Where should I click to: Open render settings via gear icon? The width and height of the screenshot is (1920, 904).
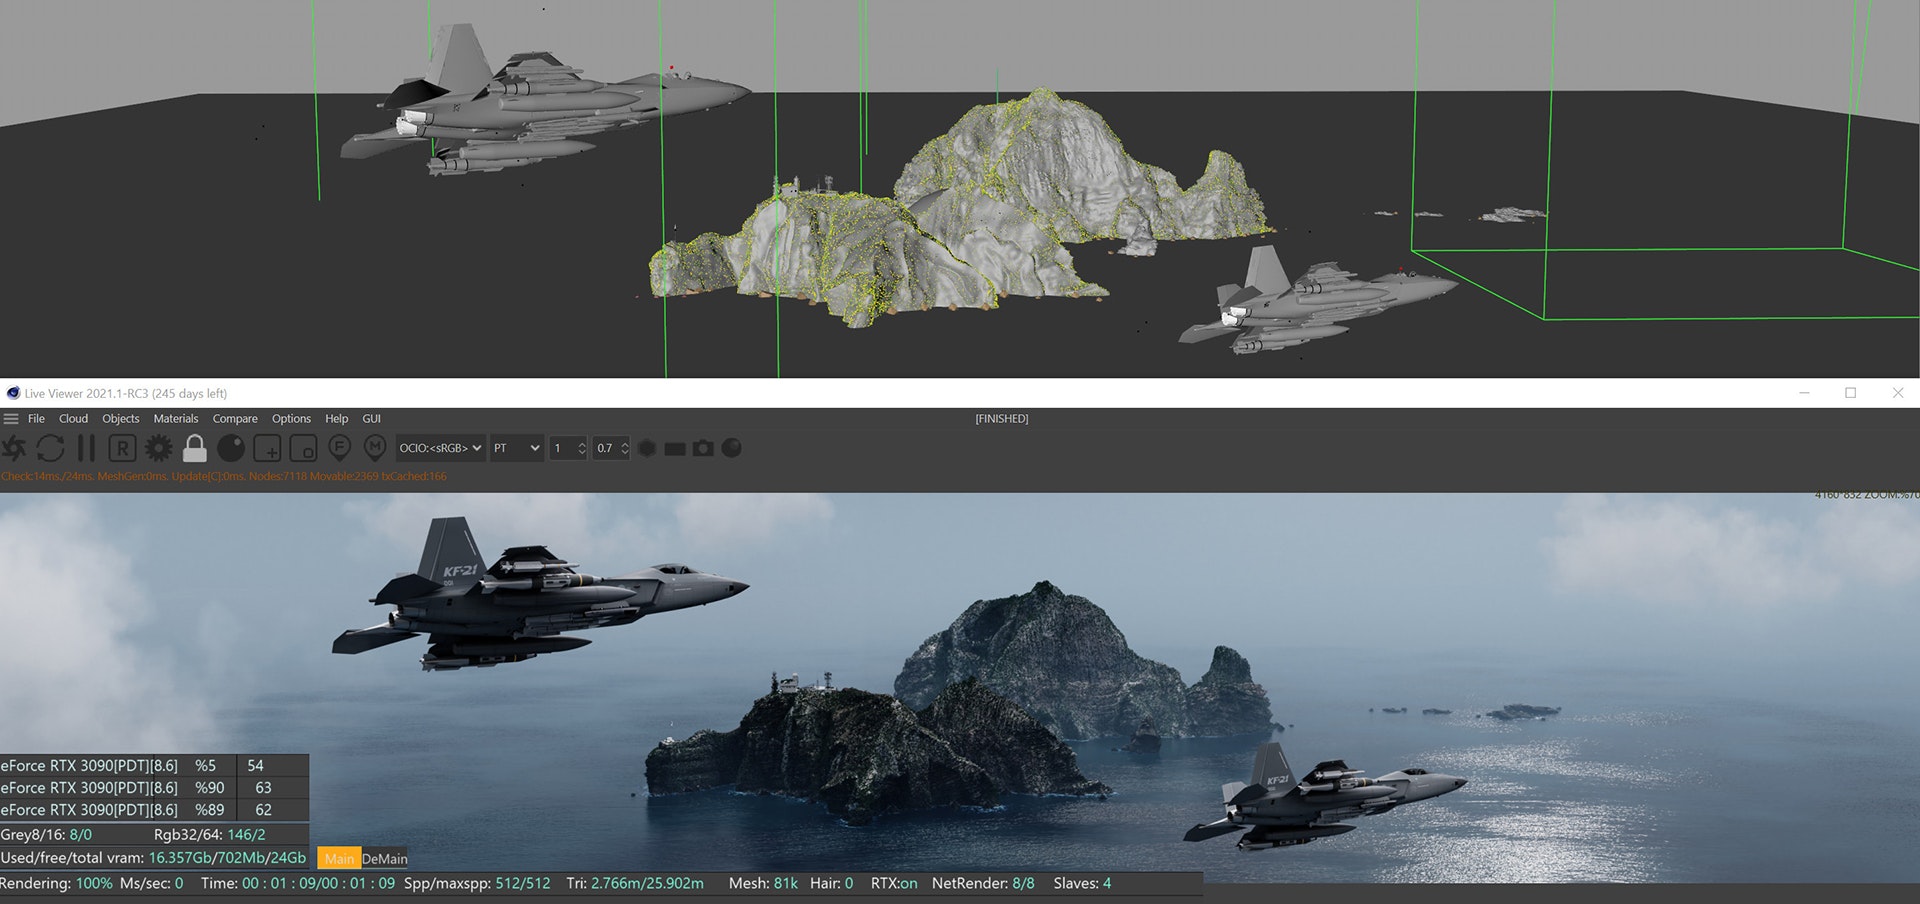click(x=158, y=448)
